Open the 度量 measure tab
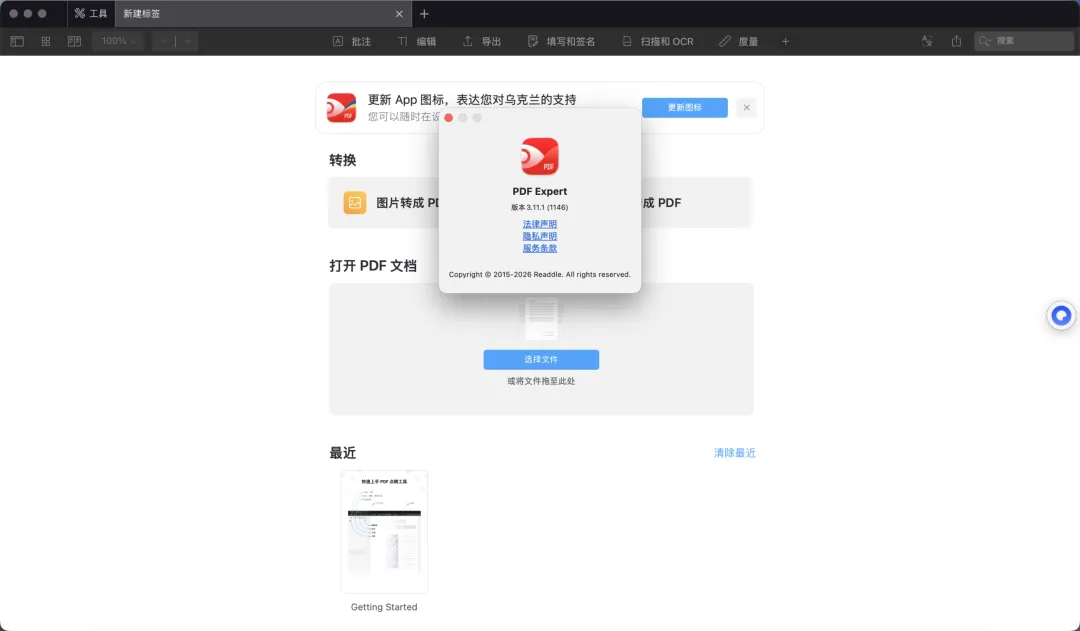This screenshot has height=631, width=1080. click(x=738, y=41)
